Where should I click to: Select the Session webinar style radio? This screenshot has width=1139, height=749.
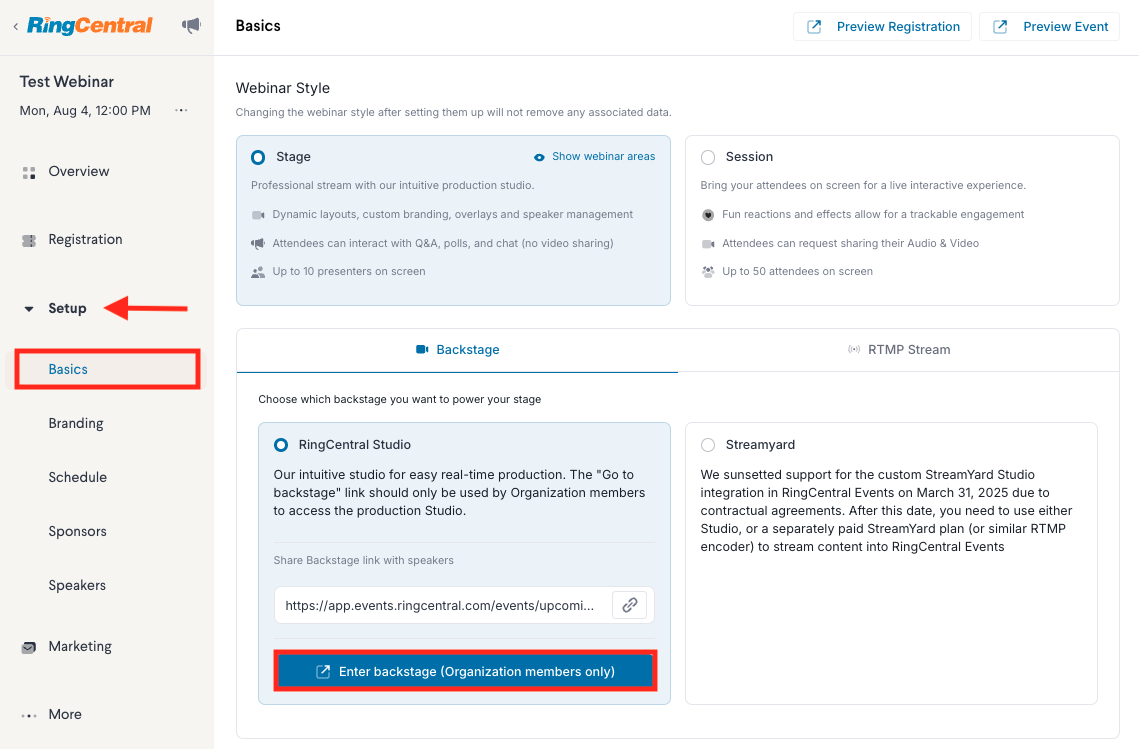[x=708, y=157]
